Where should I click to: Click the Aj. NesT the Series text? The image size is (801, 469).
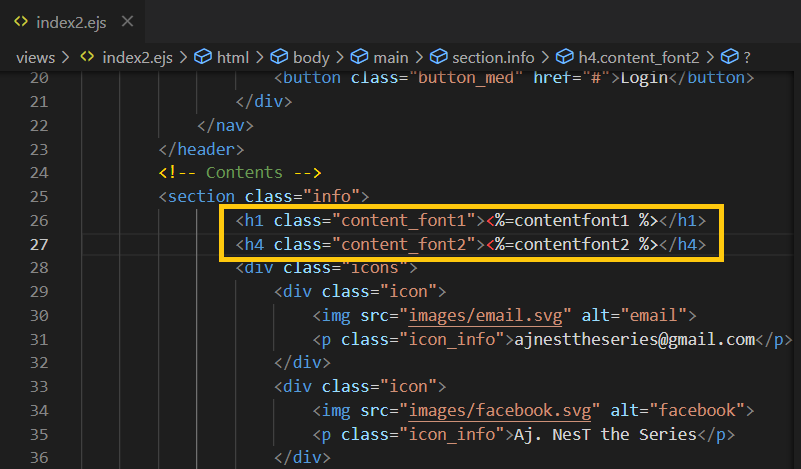point(605,434)
